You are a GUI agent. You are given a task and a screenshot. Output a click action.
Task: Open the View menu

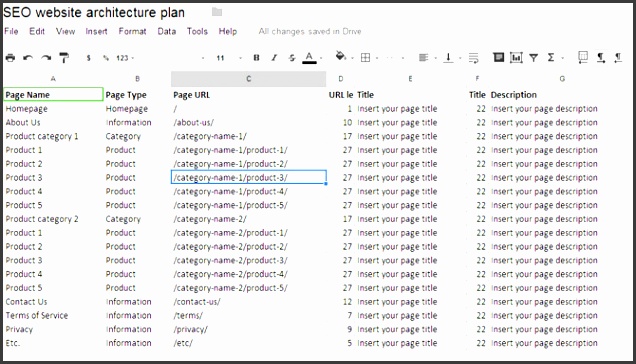click(65, 31)
